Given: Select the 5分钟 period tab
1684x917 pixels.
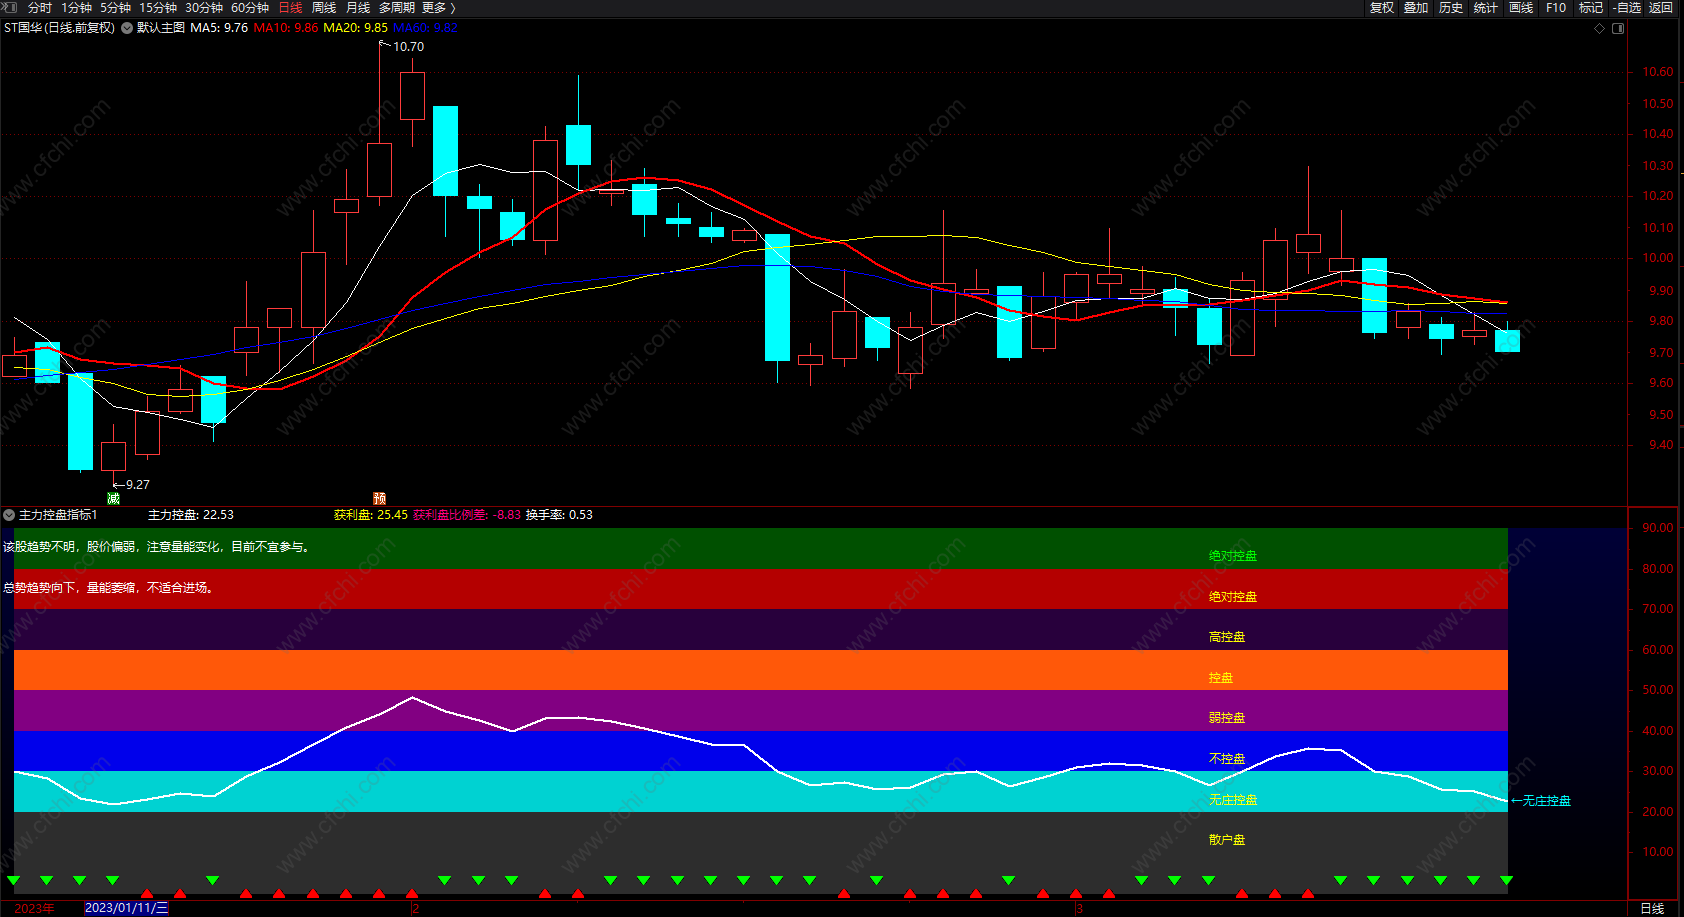Looking at the screenshot, I should [x=116, y=8].
